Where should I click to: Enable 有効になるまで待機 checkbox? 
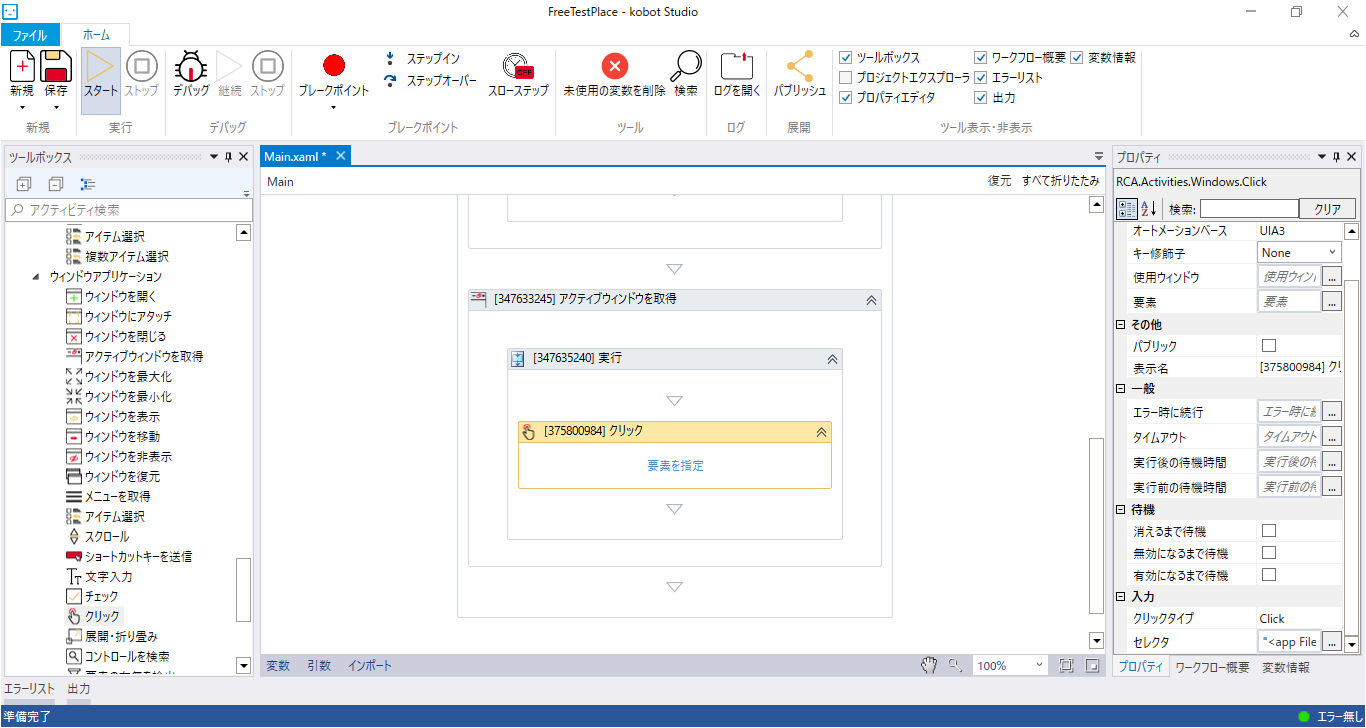tap(1269, 574)
